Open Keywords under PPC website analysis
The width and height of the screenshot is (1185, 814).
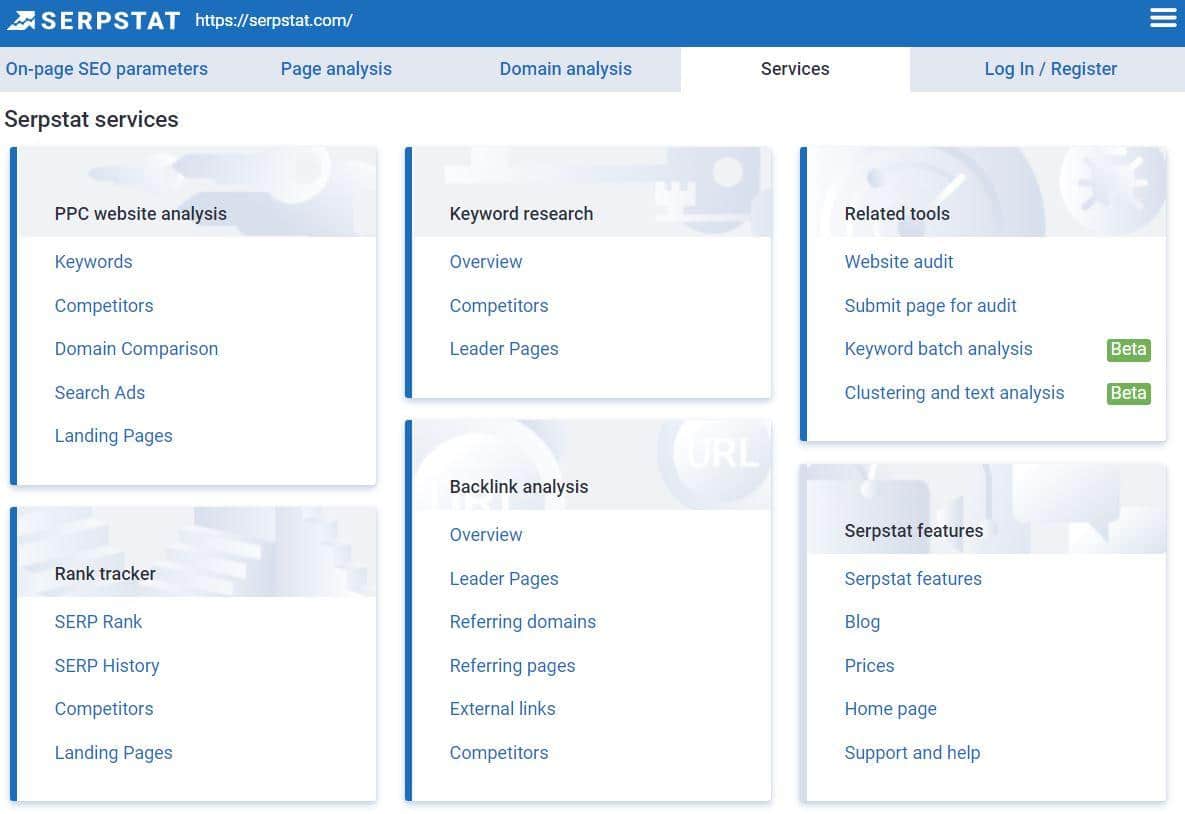point(94,262)
